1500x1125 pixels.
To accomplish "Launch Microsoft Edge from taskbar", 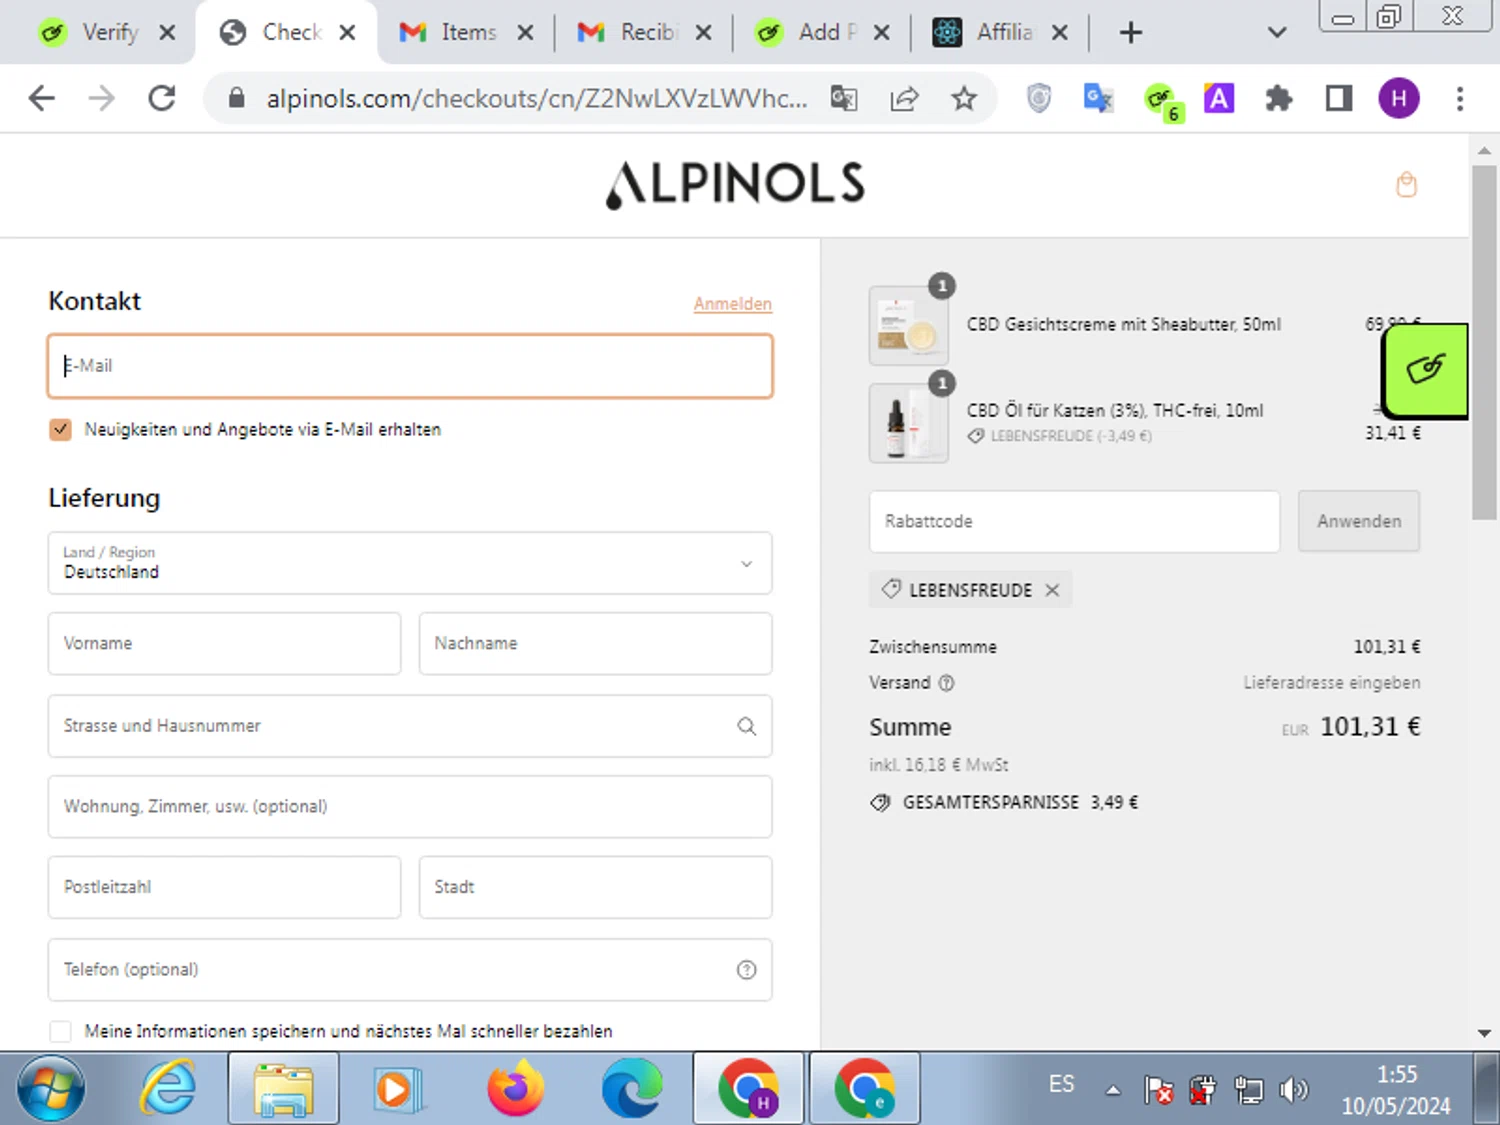I will coord(631,1088).
